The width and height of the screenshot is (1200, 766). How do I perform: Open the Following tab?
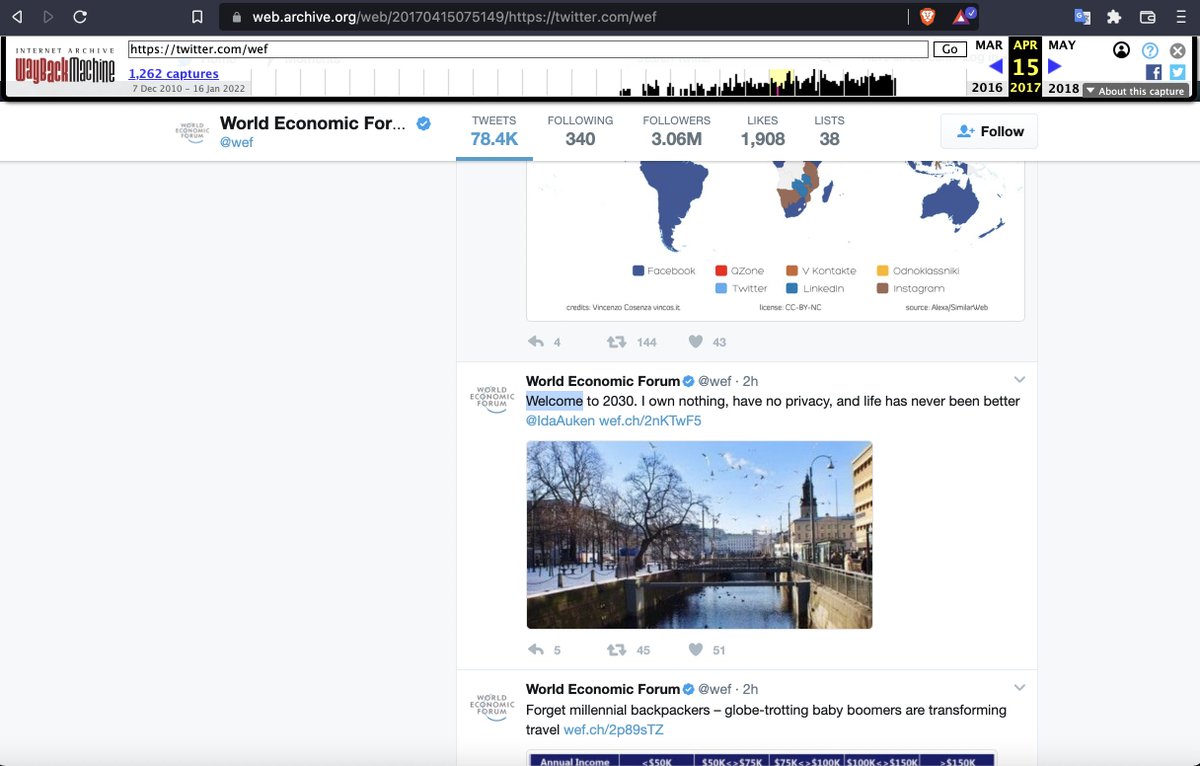pyautogui.click(x=580, y=131)
